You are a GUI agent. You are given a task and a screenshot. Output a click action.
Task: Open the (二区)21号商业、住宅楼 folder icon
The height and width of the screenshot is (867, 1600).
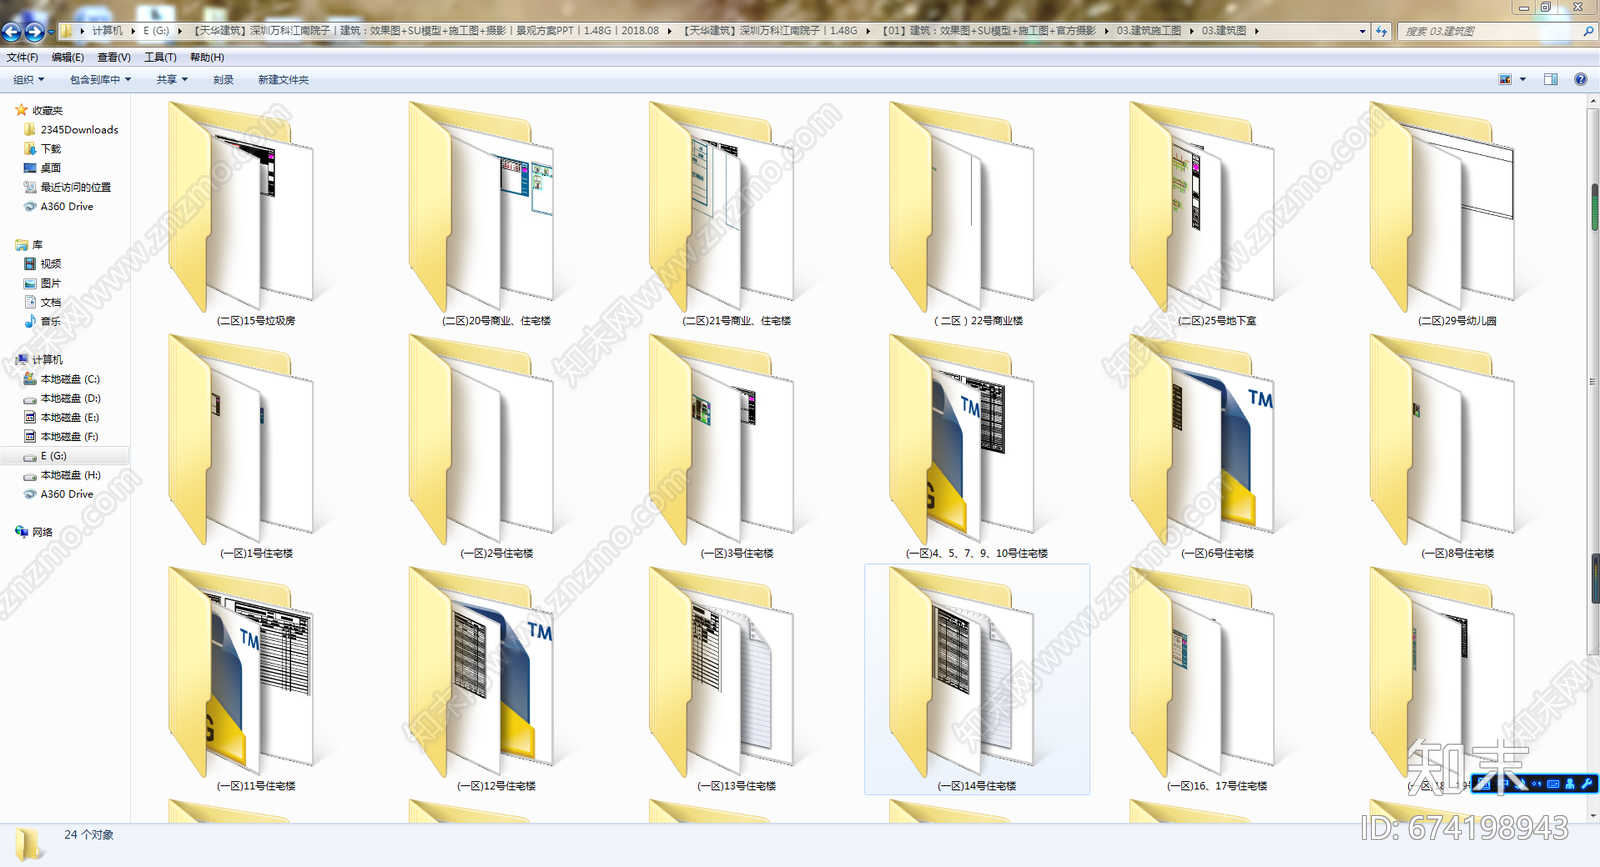(x=721, y=207)
